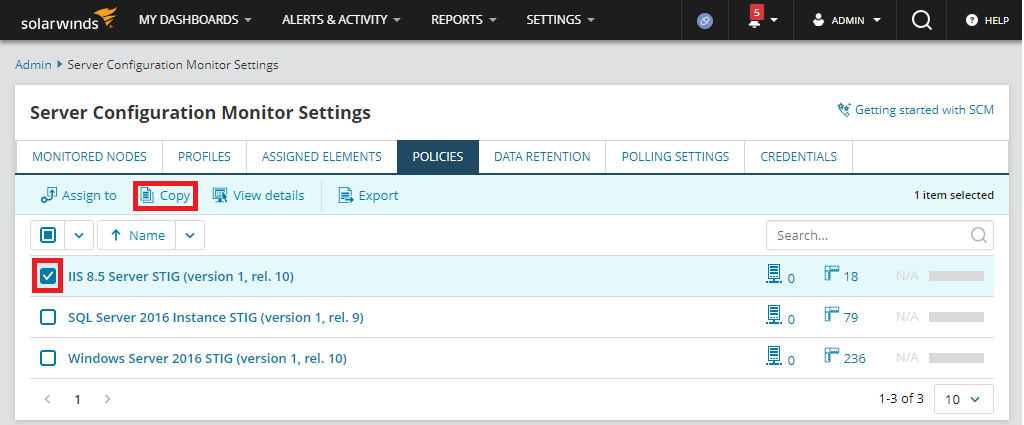Click rule count 79 in SQL Server row

850,317
